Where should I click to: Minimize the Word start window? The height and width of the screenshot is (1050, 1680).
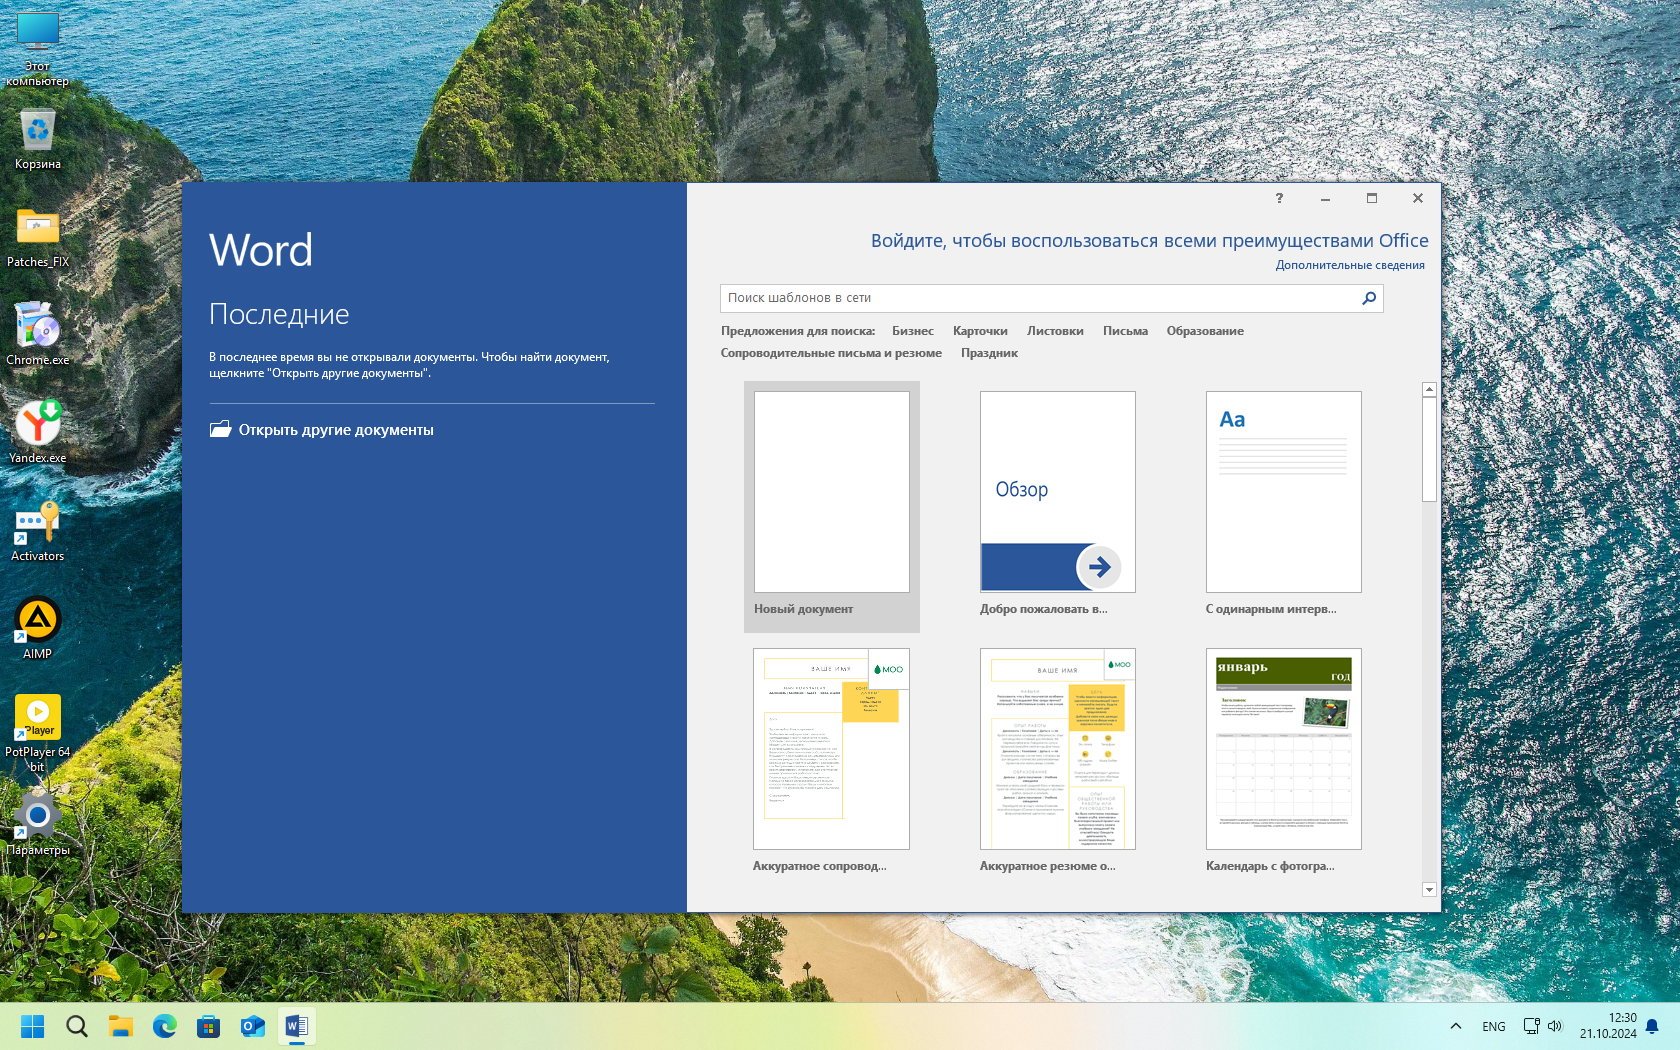[x=1325, y=198]
